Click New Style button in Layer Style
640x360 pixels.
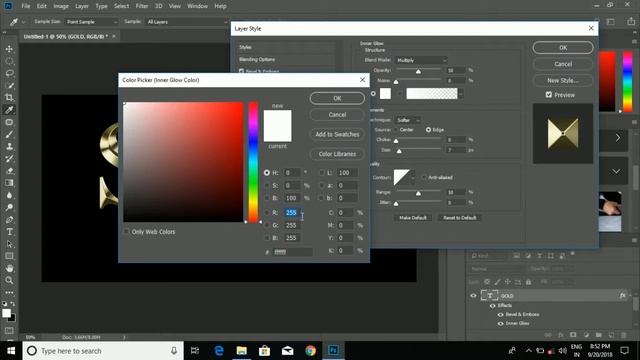tap(563, 80)
